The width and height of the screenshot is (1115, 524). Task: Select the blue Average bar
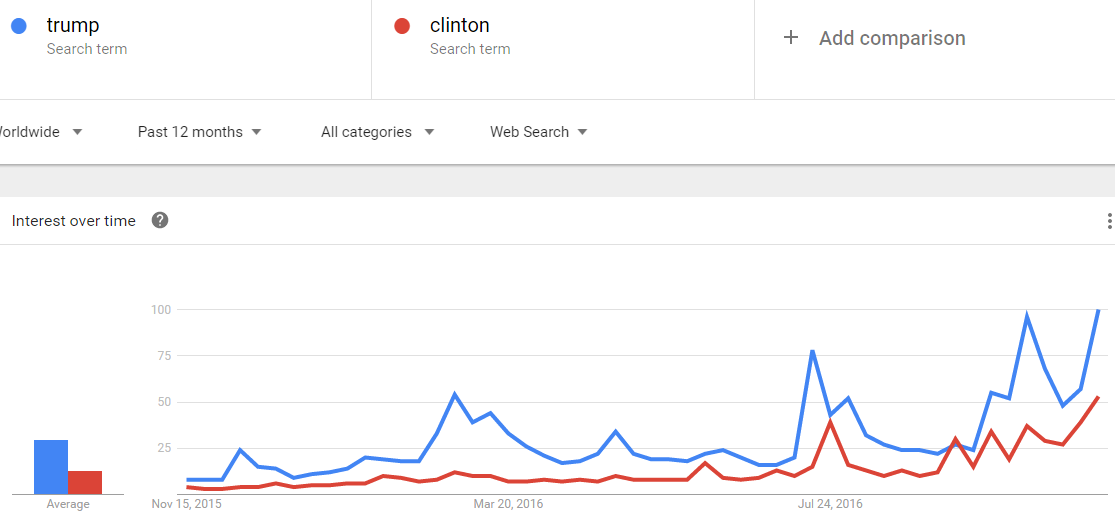51,467
